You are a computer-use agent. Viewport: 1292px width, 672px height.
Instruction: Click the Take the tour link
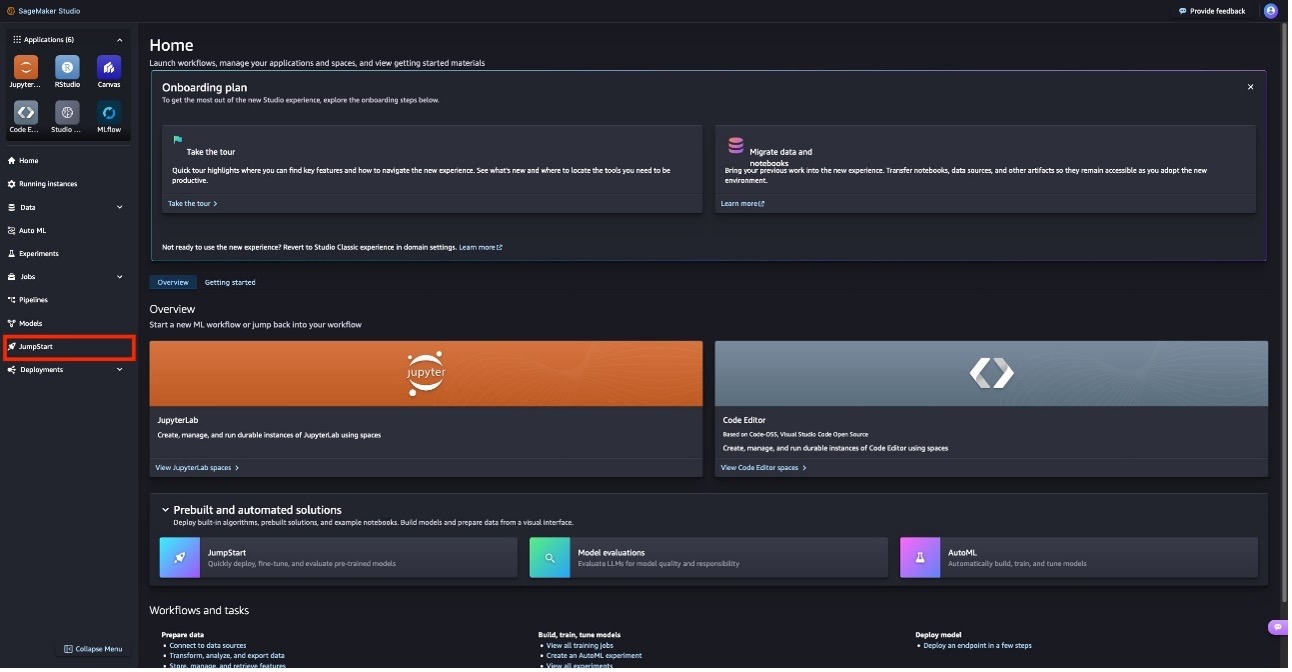192,204
